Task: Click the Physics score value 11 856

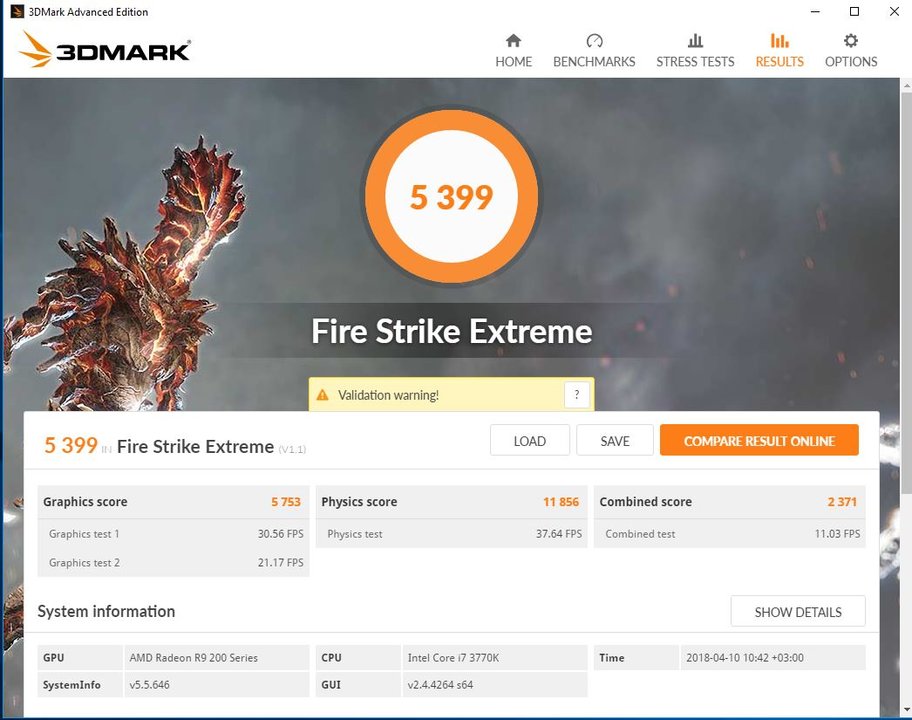Action: [x=561, y=502]
